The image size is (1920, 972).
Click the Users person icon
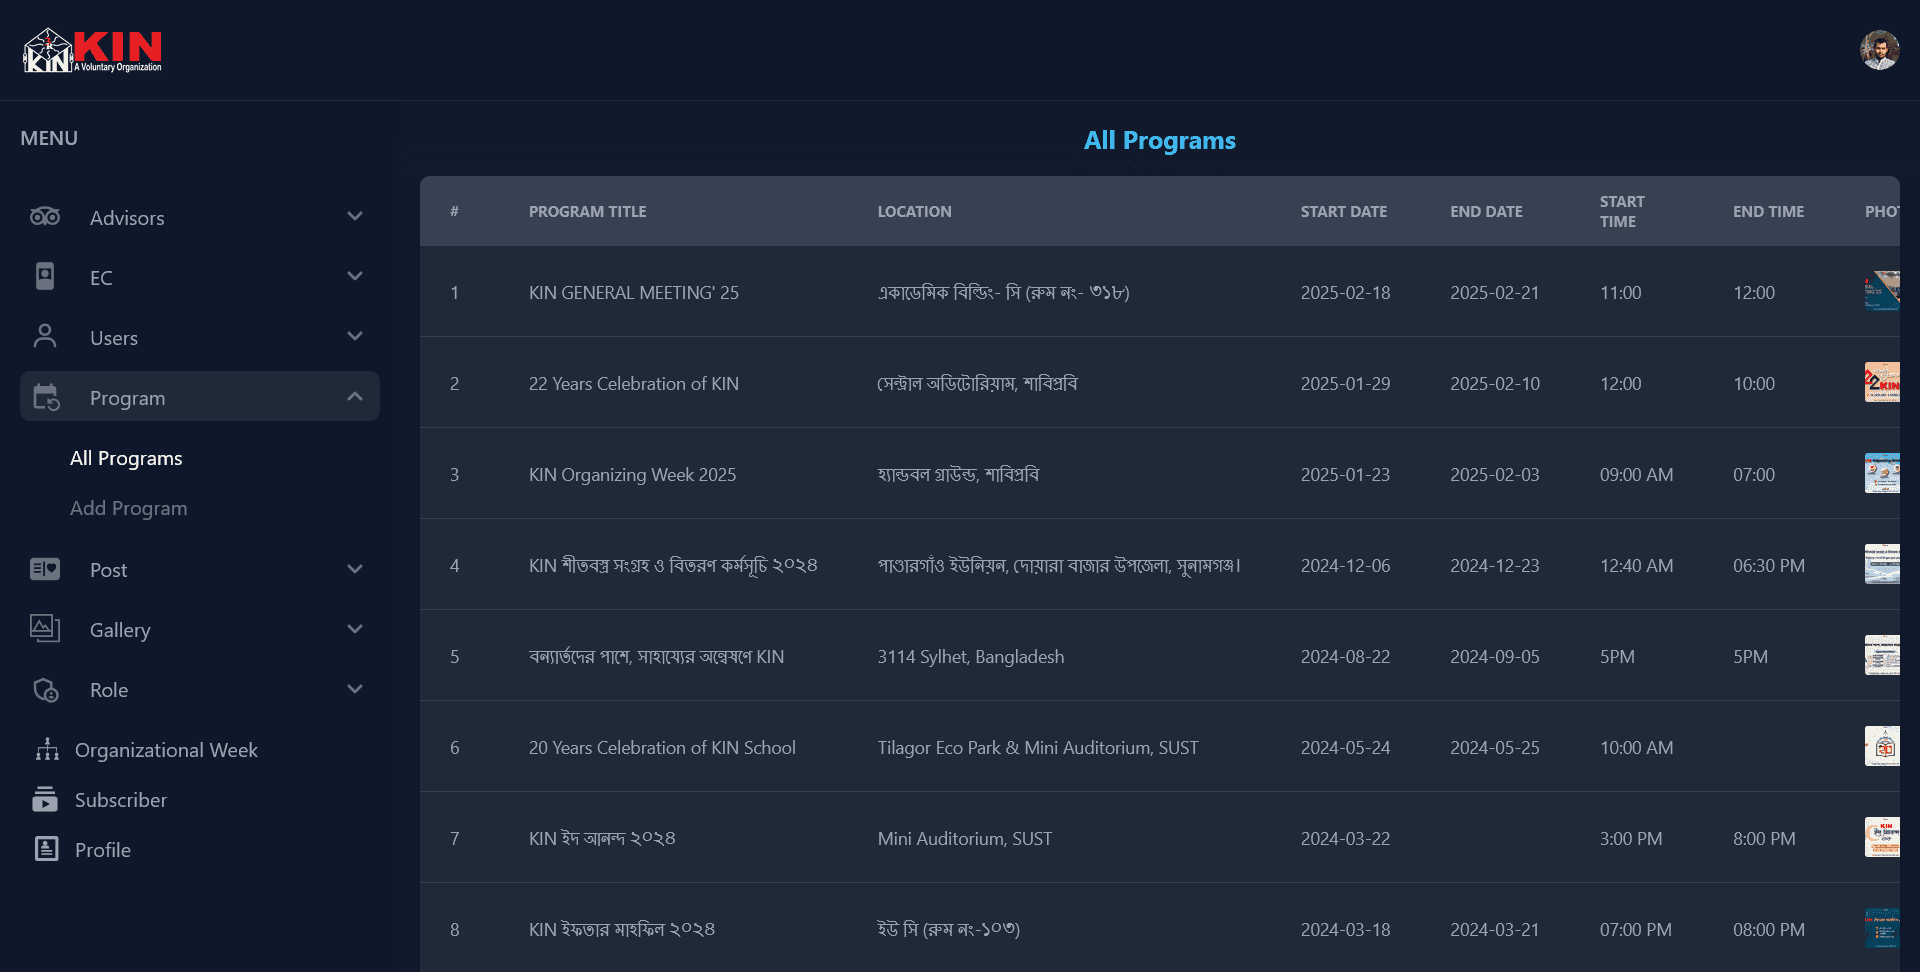44,337
